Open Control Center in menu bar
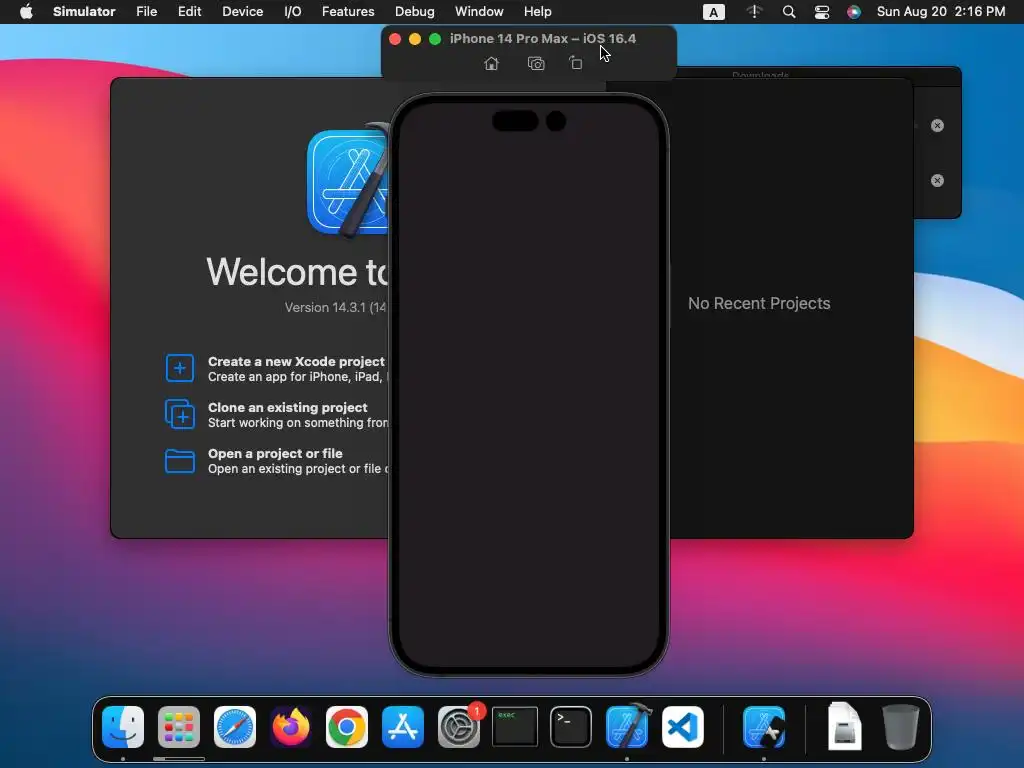The width and height of the screenshot is (1024, 768). (822, 12)
